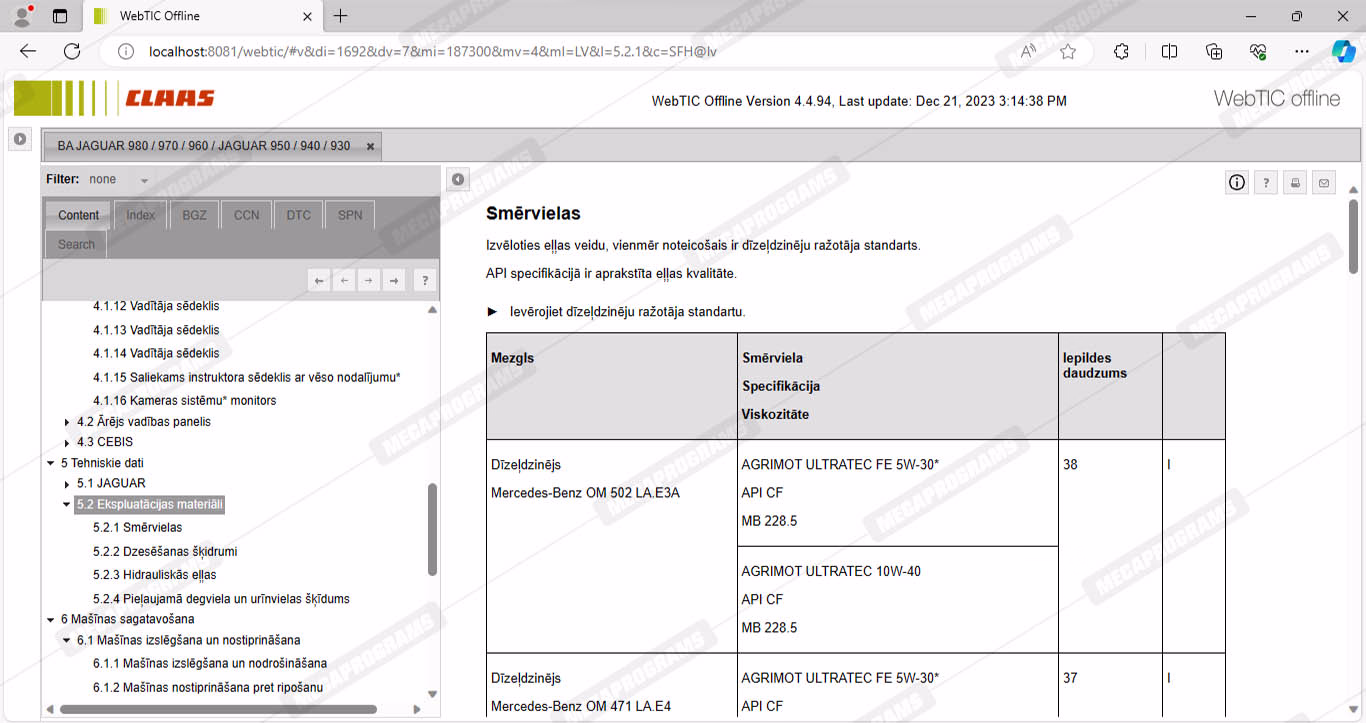Image resolution: width=1366 pixels, height=723 pixels.
Task: Open navigation help in tree toolbar
Action: tap(424, 281)
